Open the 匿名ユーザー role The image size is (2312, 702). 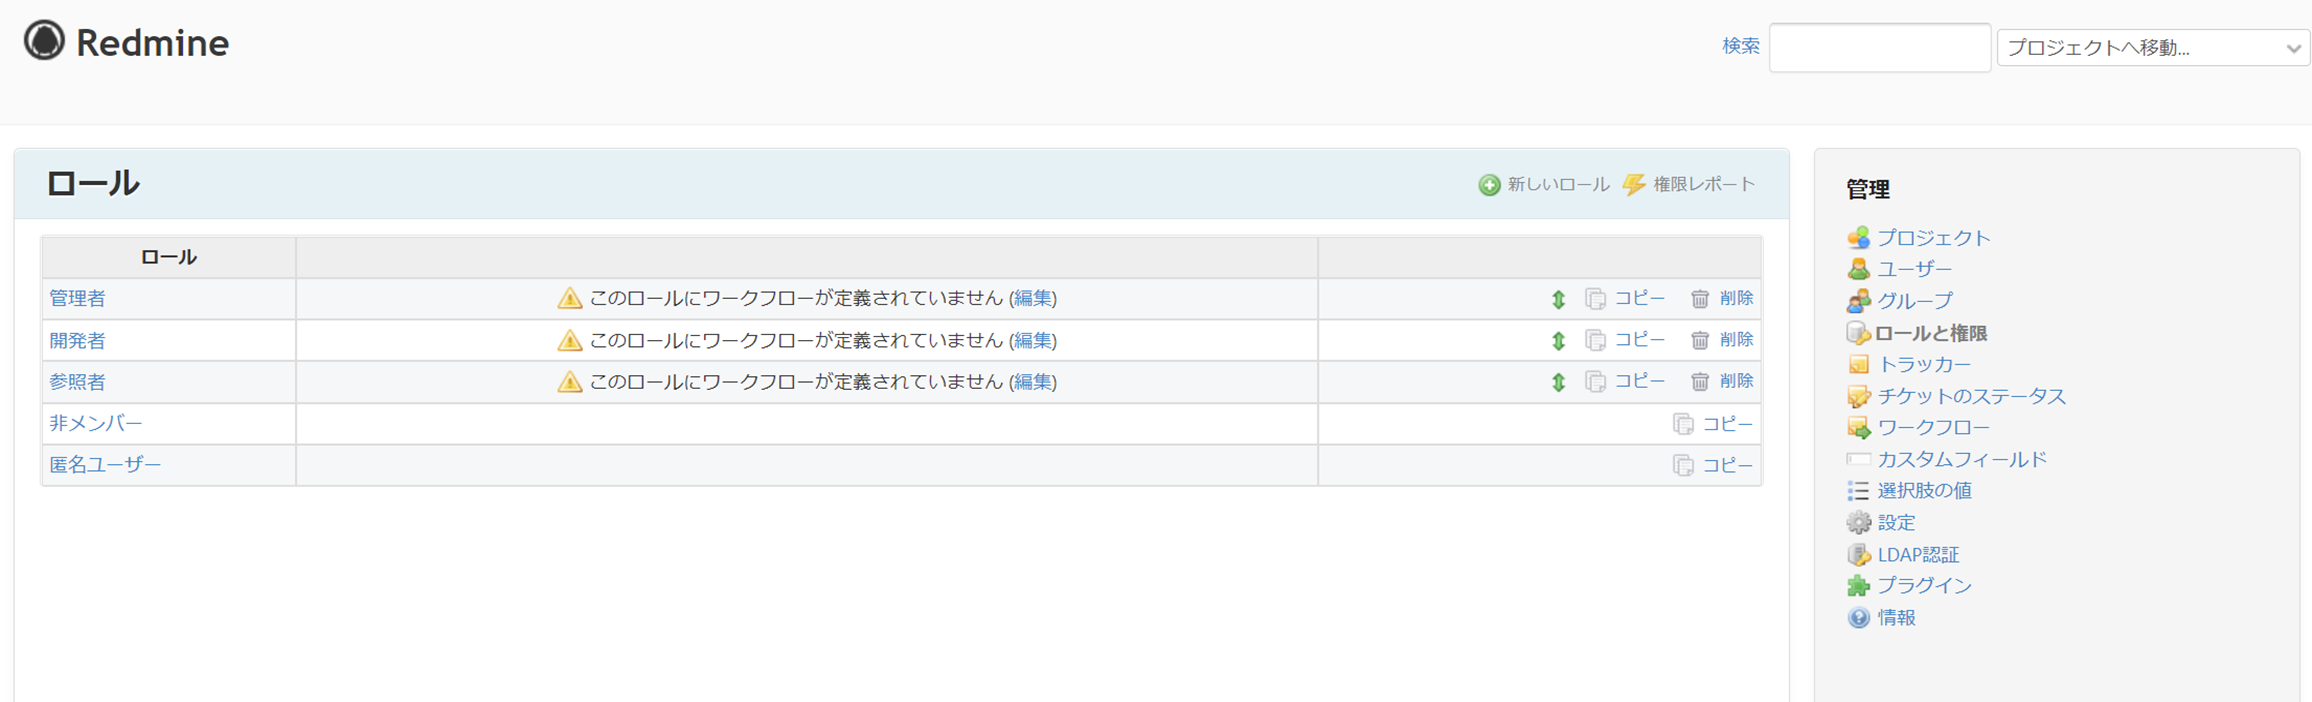[x=105, y=465]
